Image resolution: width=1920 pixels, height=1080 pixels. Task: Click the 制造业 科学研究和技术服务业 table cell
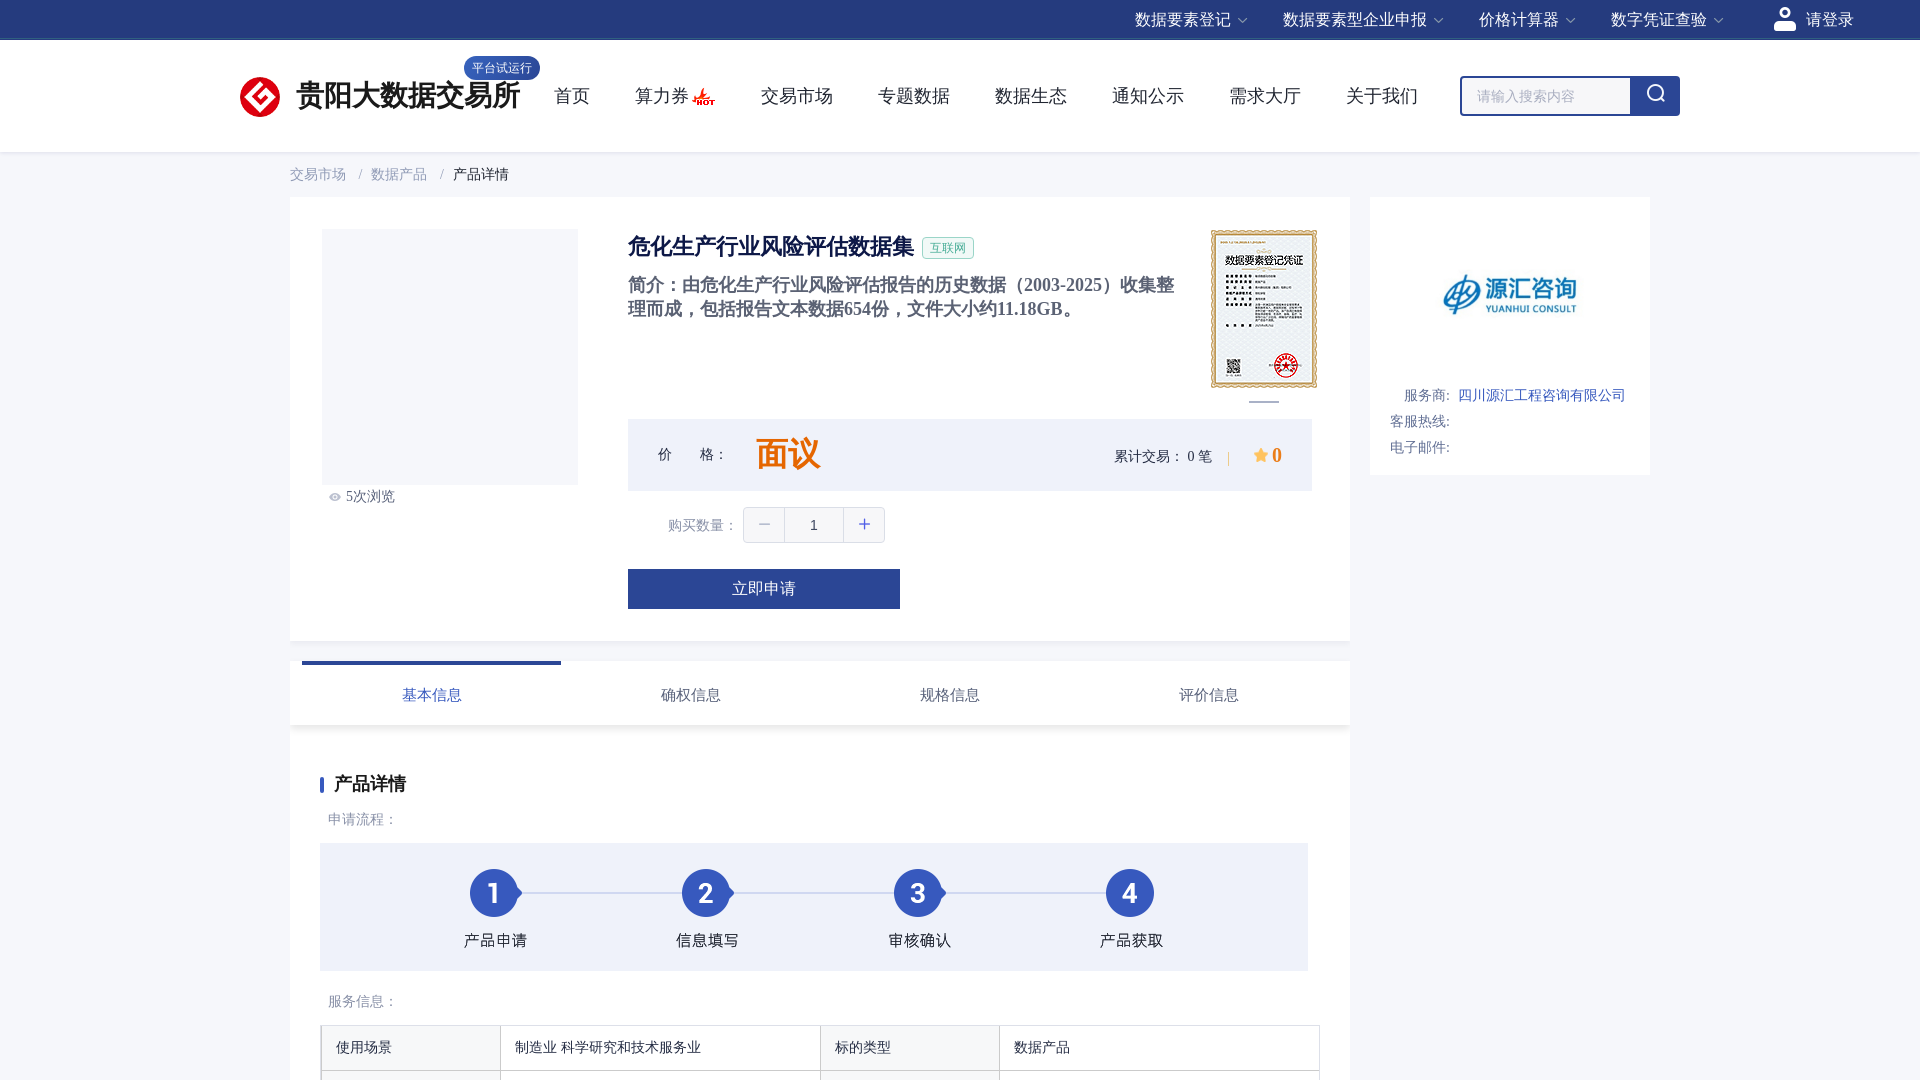click(x=660, y=1048)
